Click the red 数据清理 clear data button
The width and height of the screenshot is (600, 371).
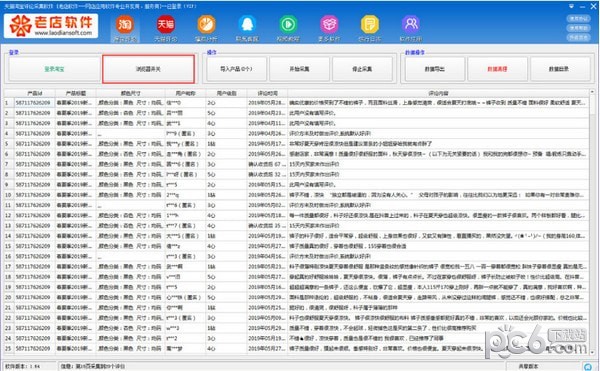[497, 69]
